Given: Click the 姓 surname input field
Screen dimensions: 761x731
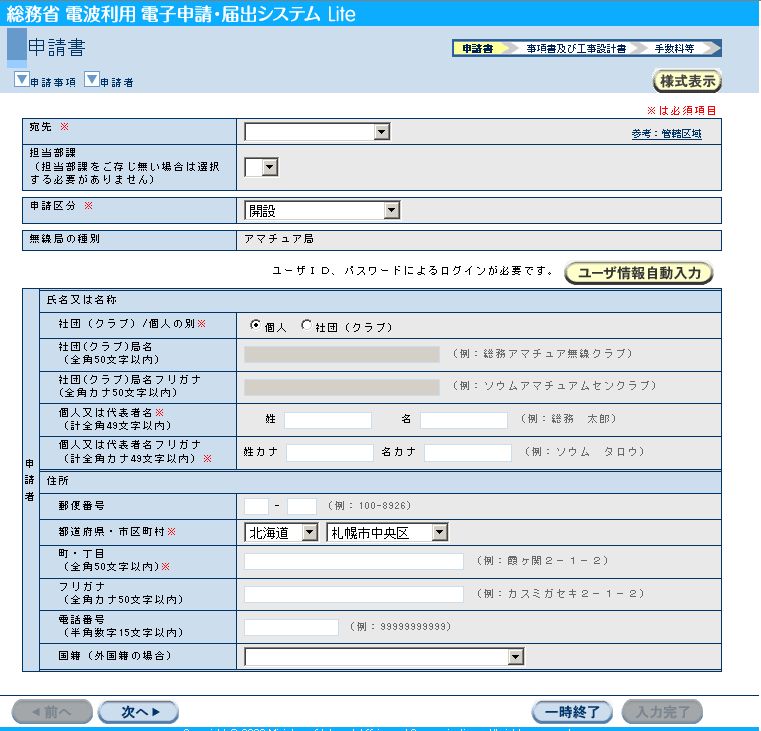Looking at the screenshot, I should (327, 420).
